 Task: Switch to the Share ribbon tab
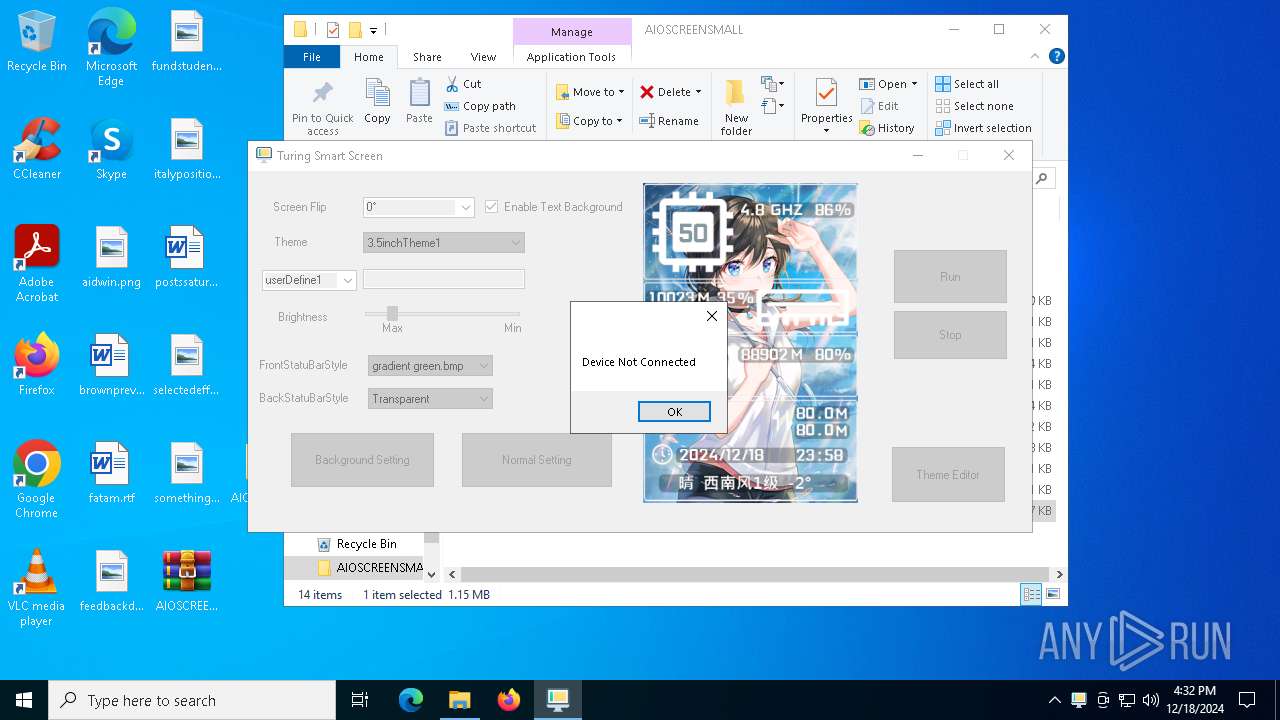point(427,57)
